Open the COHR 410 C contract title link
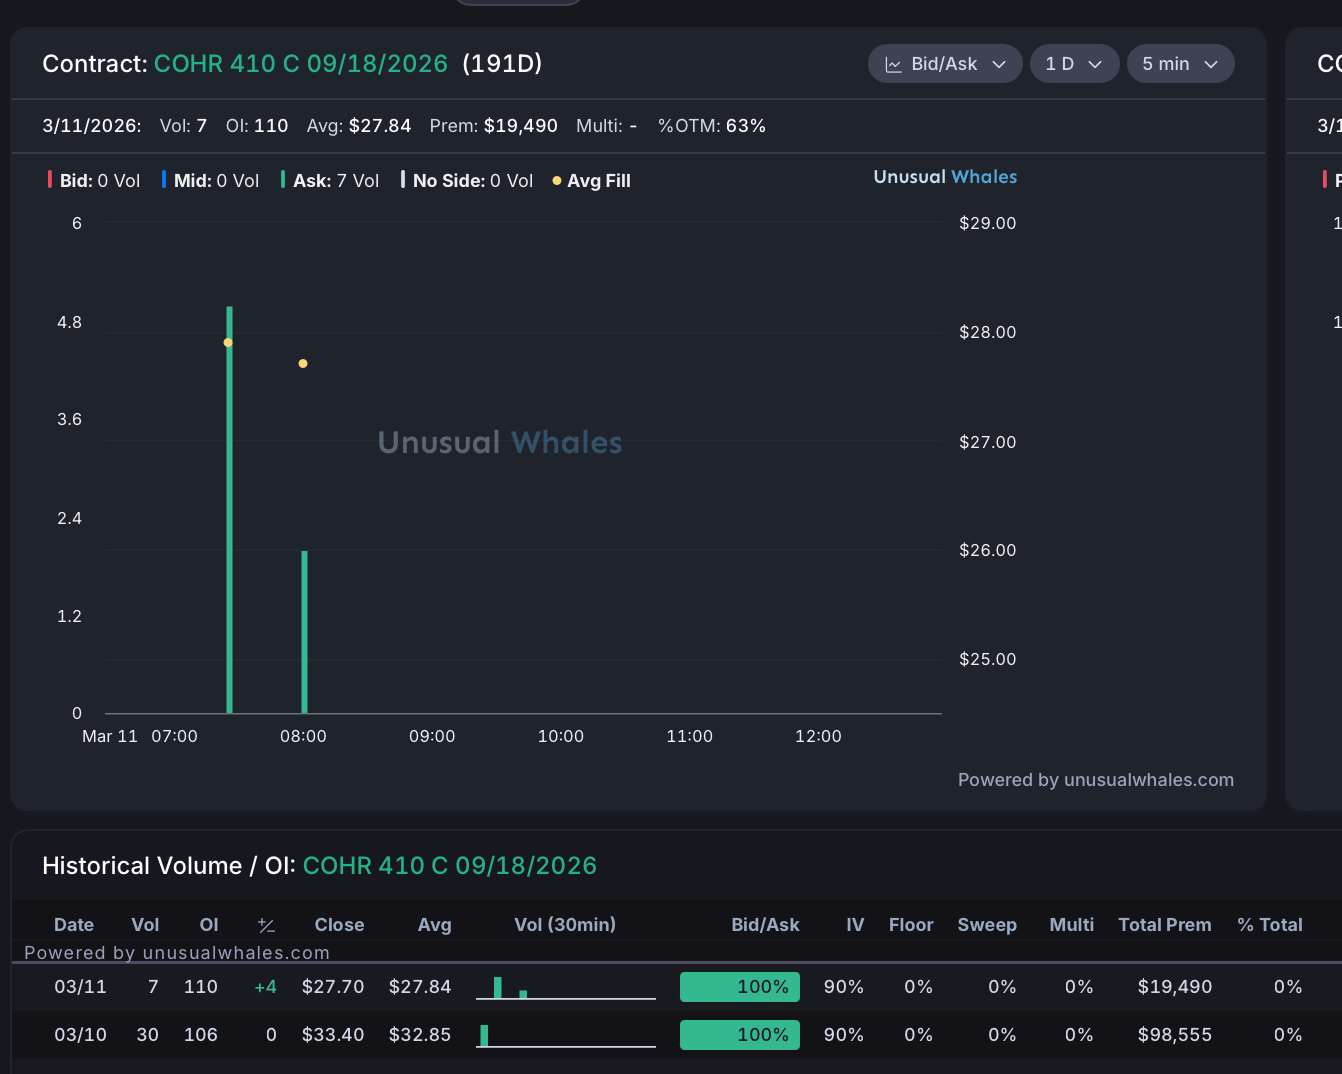1342x1074 pixels. tap(300, 64)
